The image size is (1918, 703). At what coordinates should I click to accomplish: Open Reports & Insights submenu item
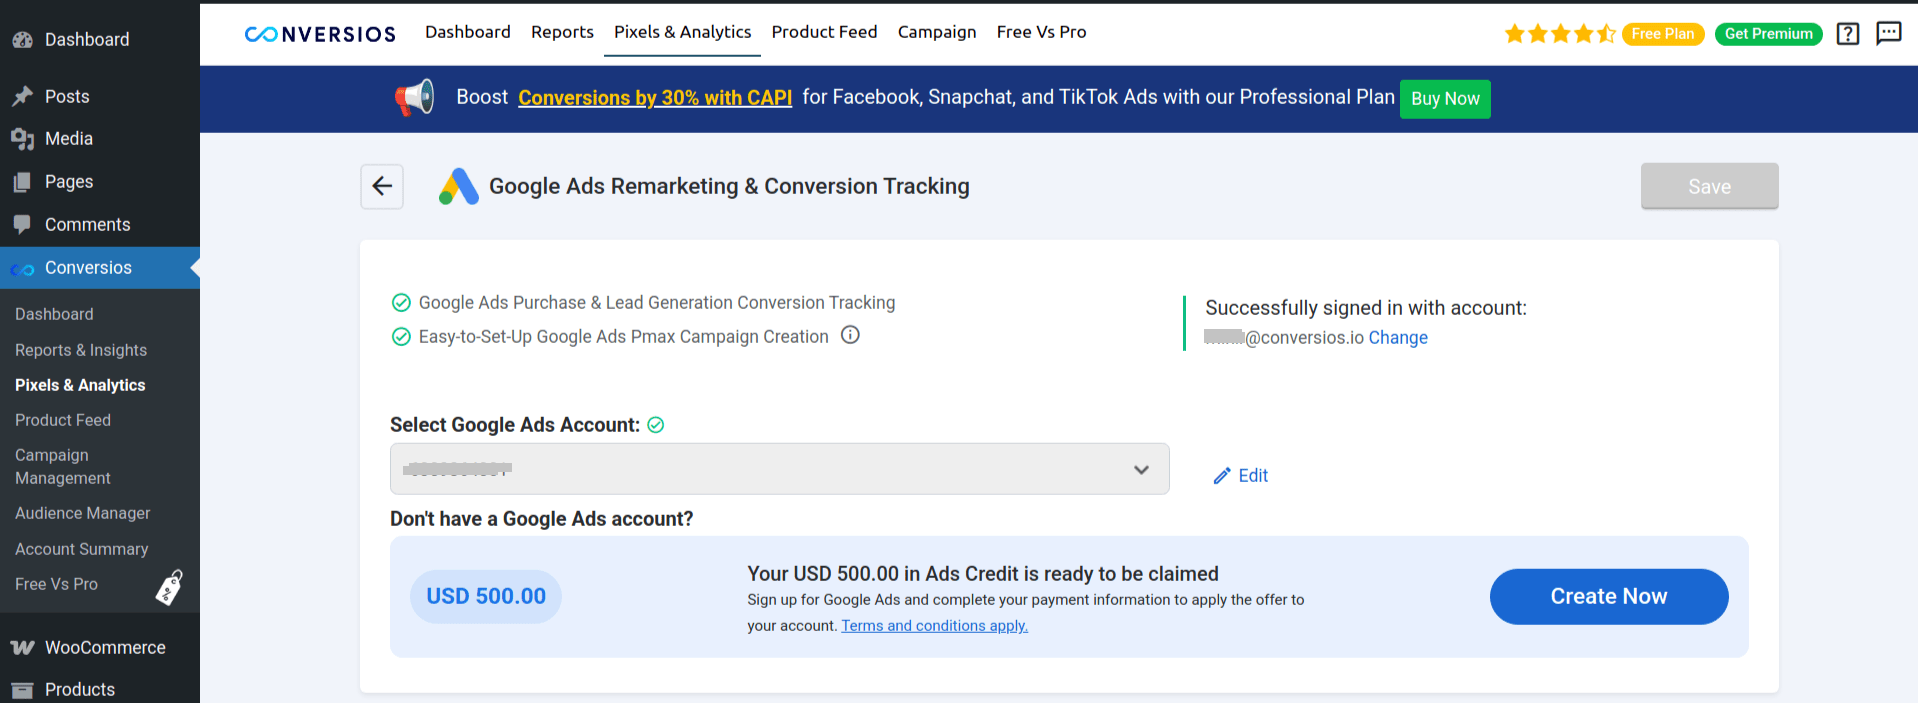tap(81, 350)
